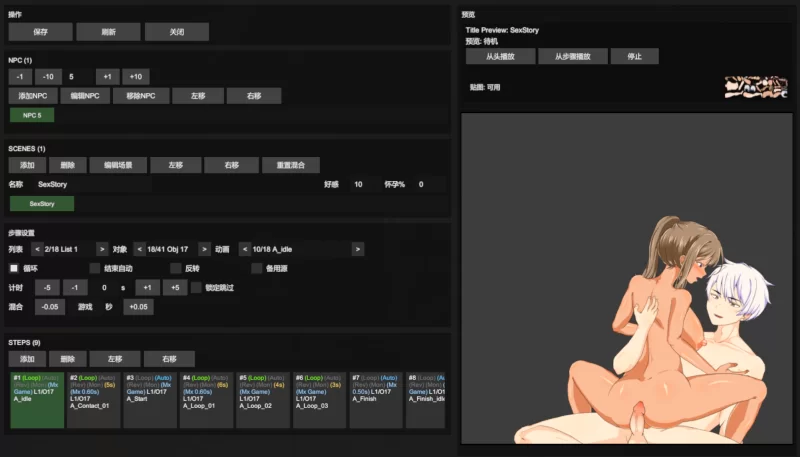Decrease NPC number with -1 button

[x=20, y=77]
